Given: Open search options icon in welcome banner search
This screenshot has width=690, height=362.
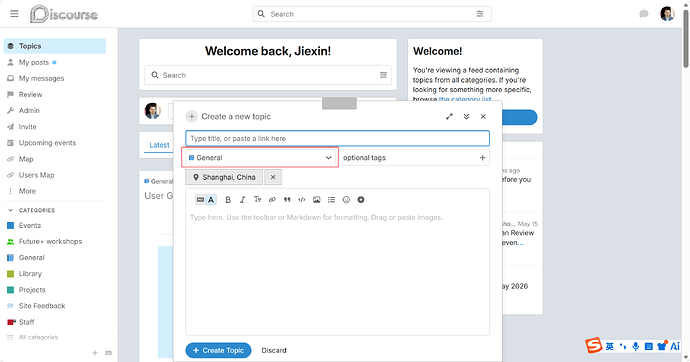Looking at the screenshot, I should tap(383, 75).
